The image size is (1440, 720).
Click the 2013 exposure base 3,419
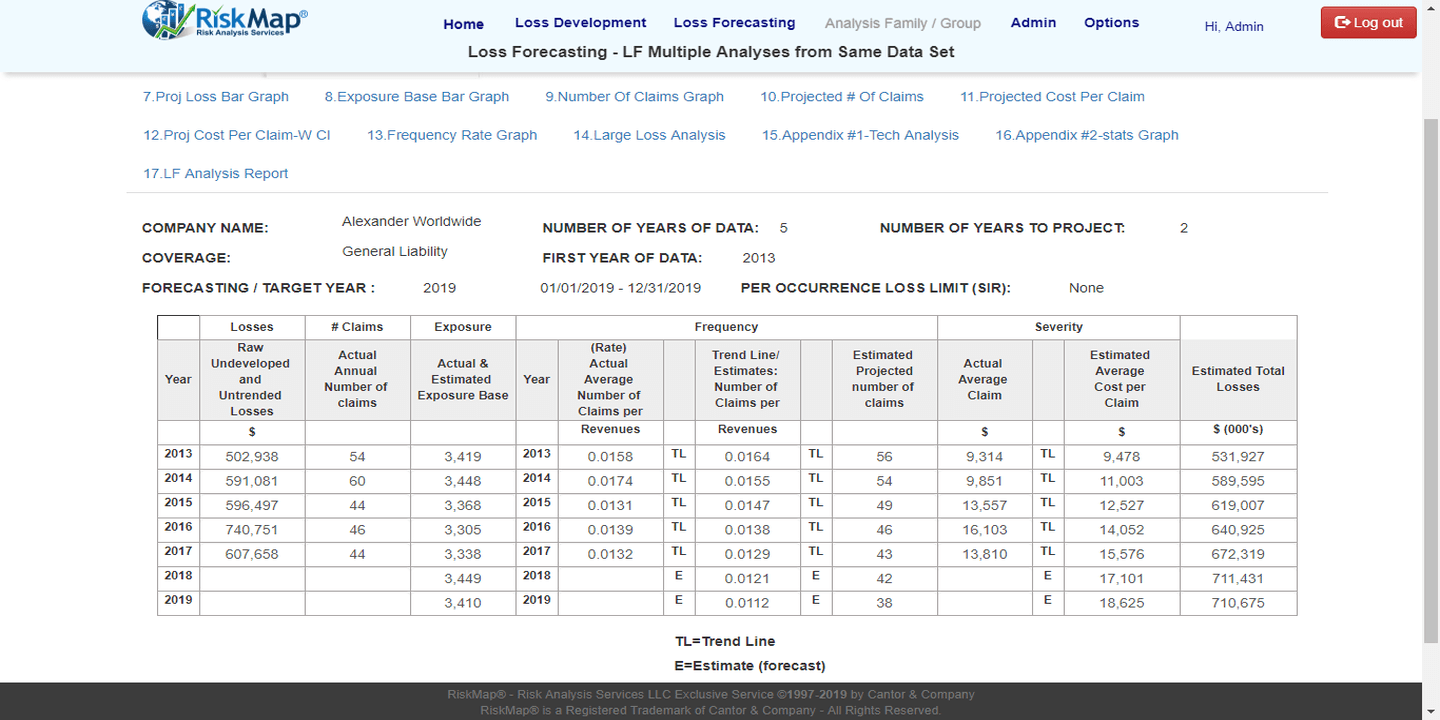pyautogui.click(x=463, y=457)
